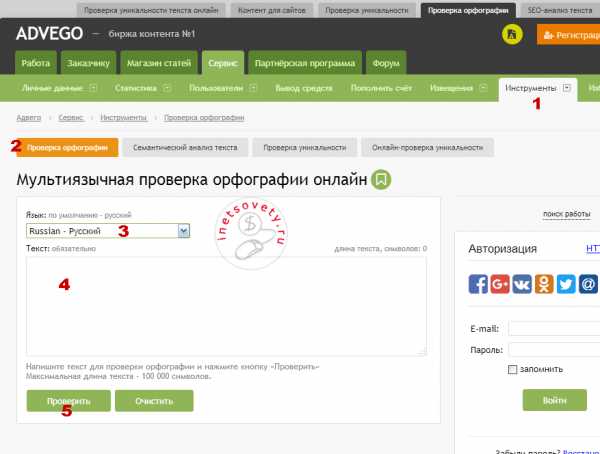Click the Пополнить счёт menu item
The image size is (600, 454).
pos(381,88)
